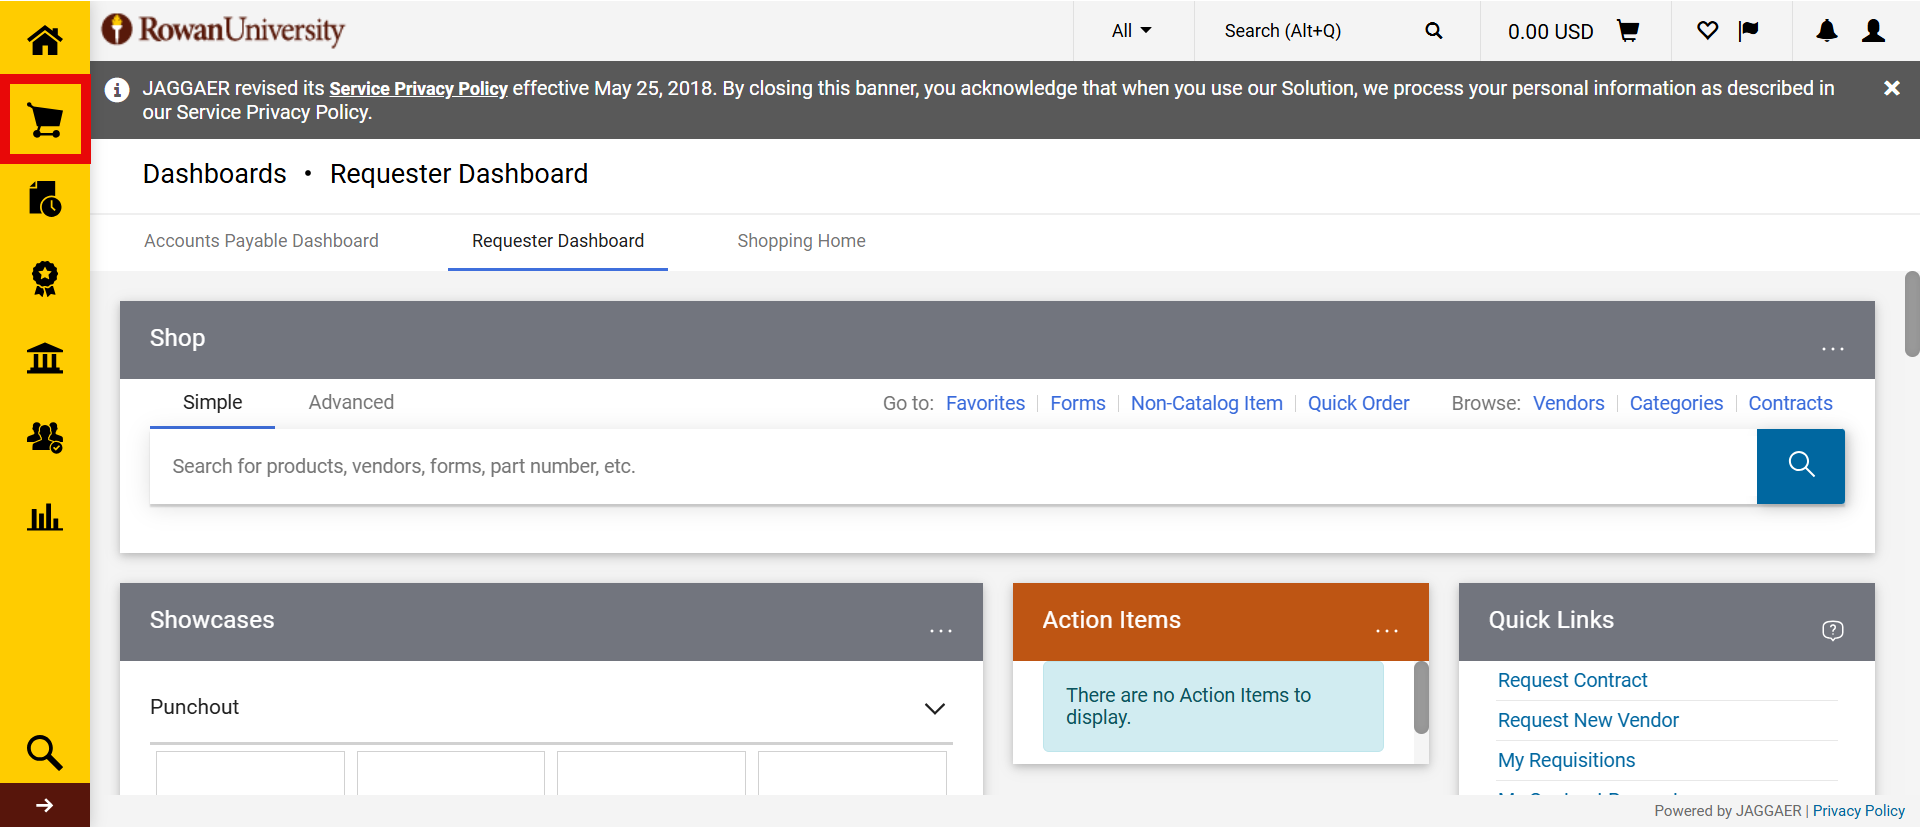Open the user profile icon
This screenshot has height=827, width=1920.
(1873, 31)
